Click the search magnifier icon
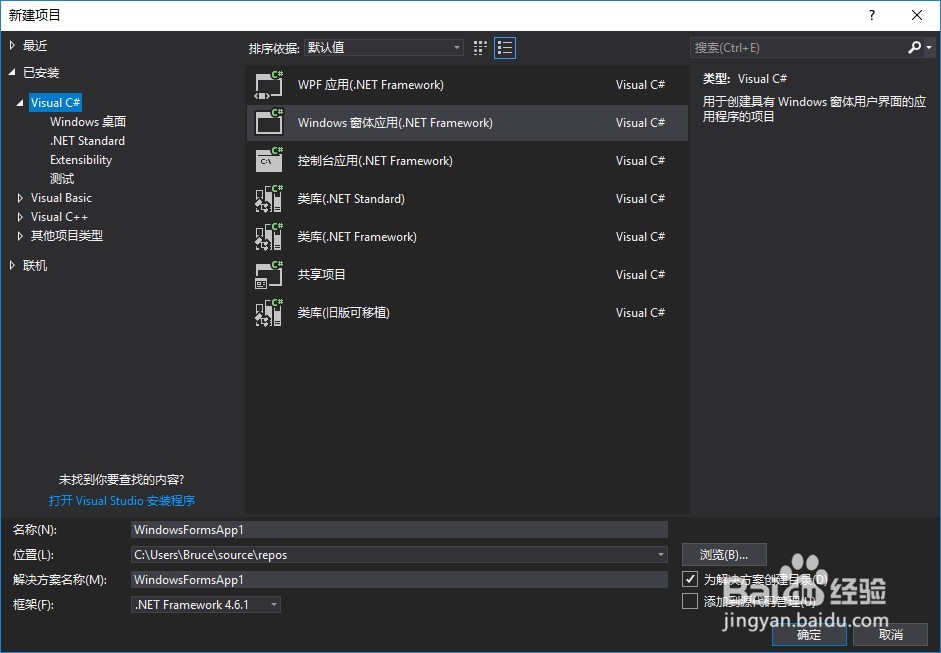Image resolution: width=941 pixels, height=653 pixels. pos(914,47)
